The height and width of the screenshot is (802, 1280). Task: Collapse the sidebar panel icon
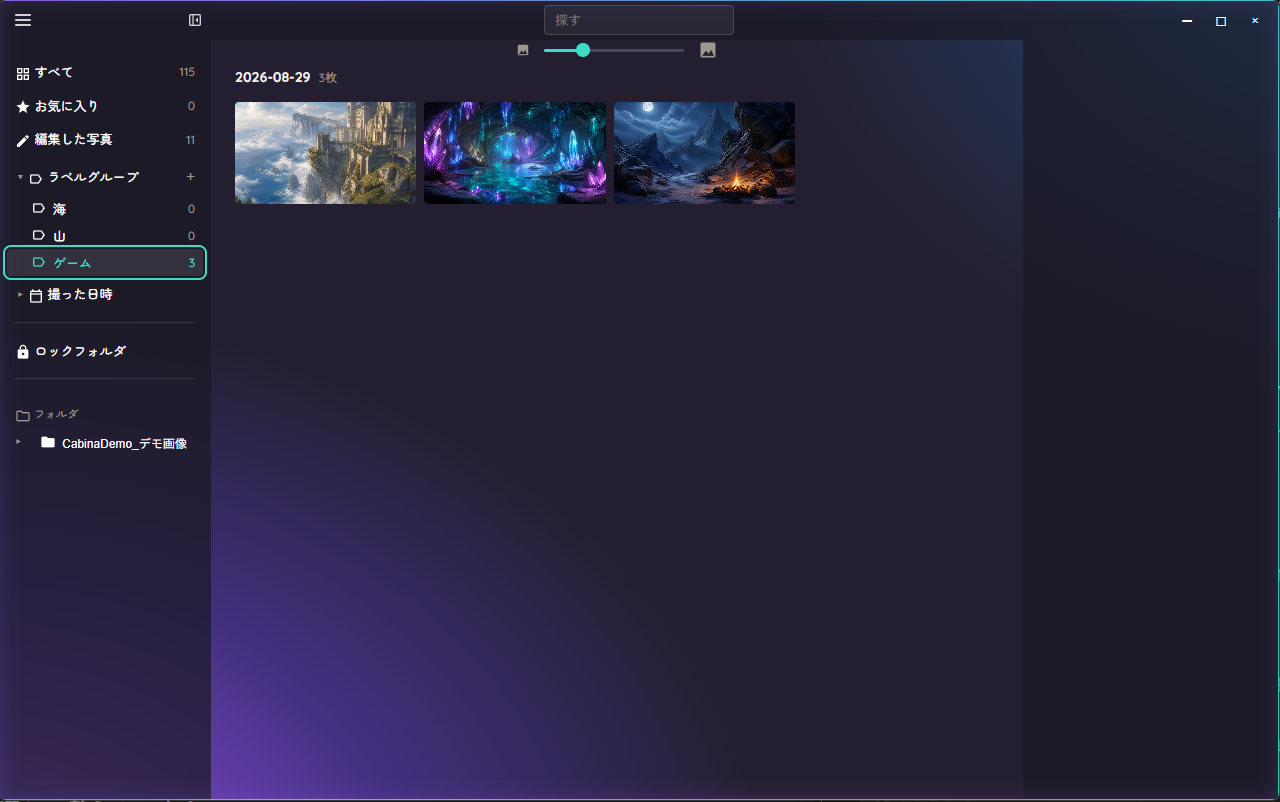click(x=195, y=20)
